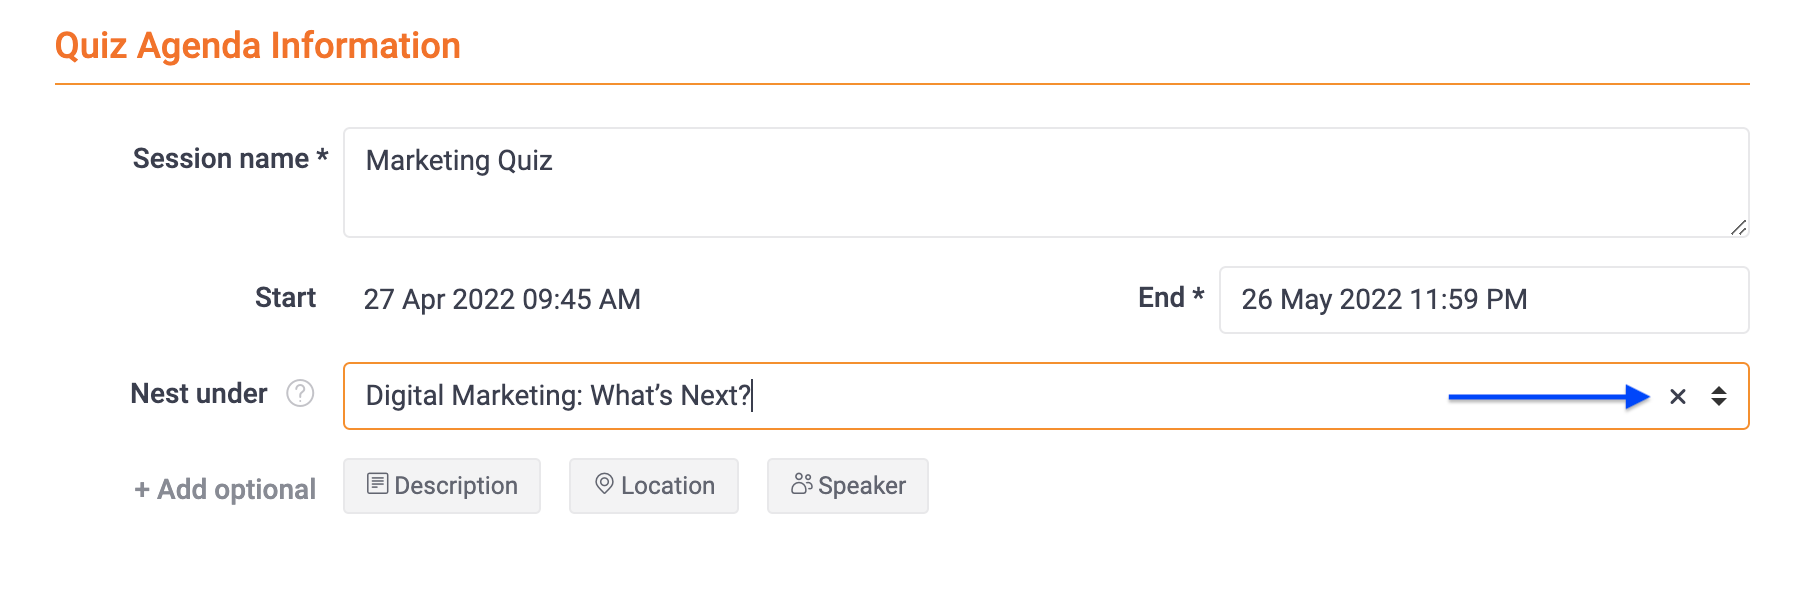The width and height of the screenshot is (1814, 608).
Task: Open the Nest under help question mark
Action: 300,394
